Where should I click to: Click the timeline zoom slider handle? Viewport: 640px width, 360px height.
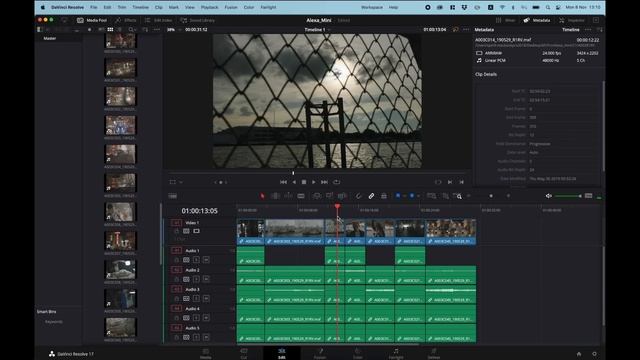point(491,196)
